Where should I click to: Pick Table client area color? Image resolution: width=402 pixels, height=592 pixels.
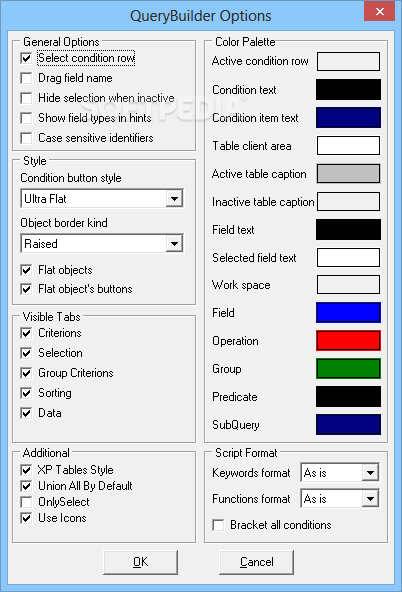(x=348, y=146)
